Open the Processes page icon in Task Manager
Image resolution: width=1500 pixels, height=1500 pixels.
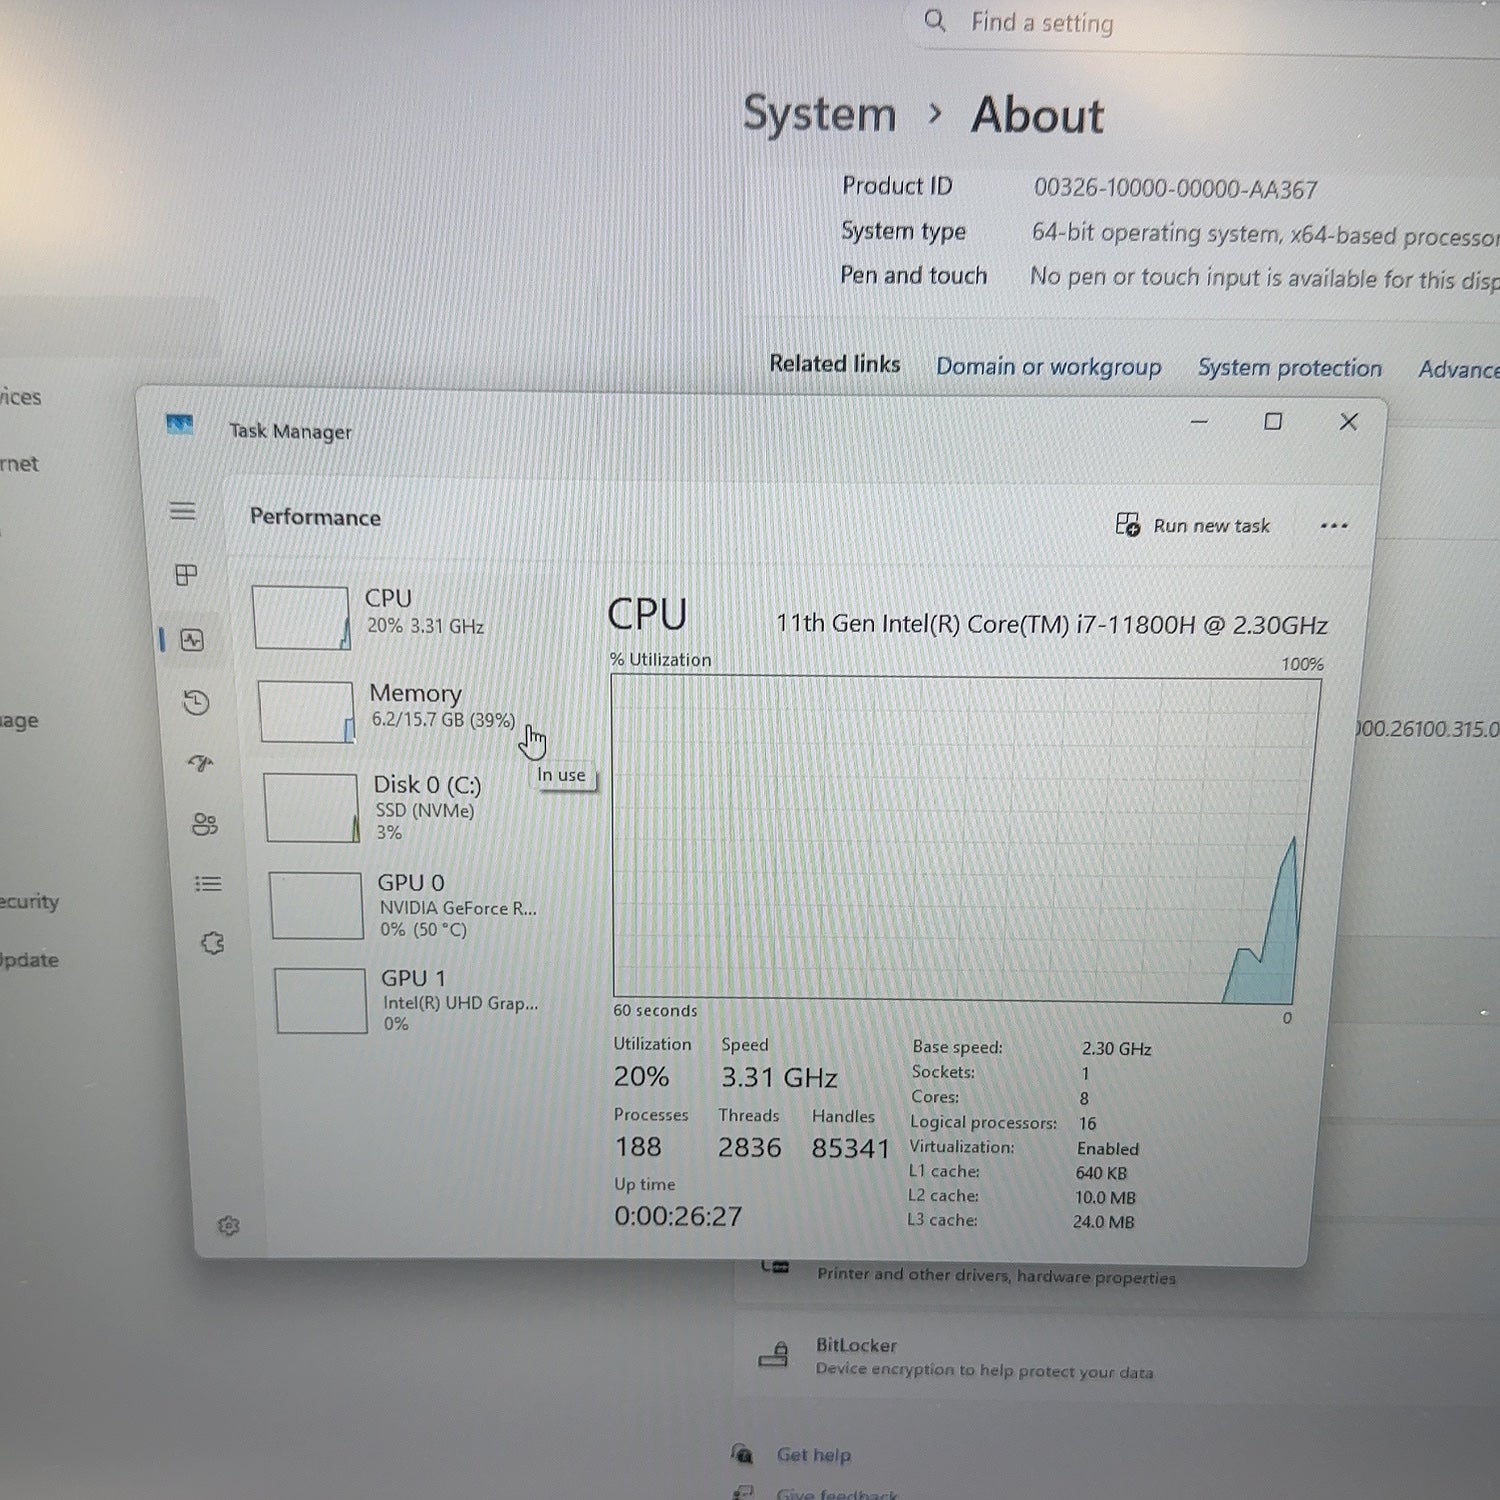pos(186,575)
